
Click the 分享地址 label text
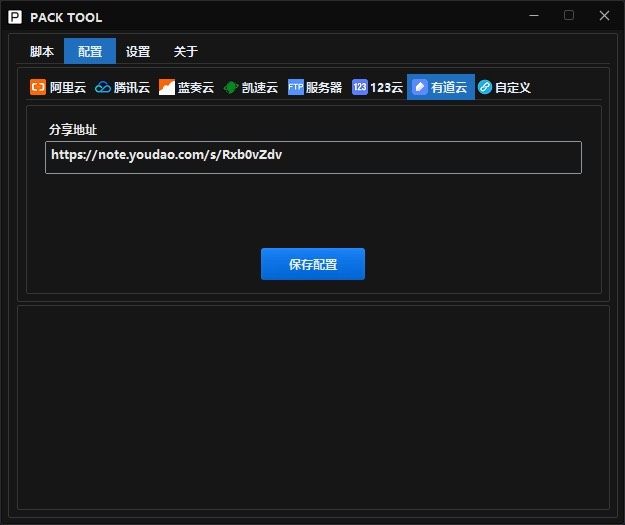(x=73, y=130)
